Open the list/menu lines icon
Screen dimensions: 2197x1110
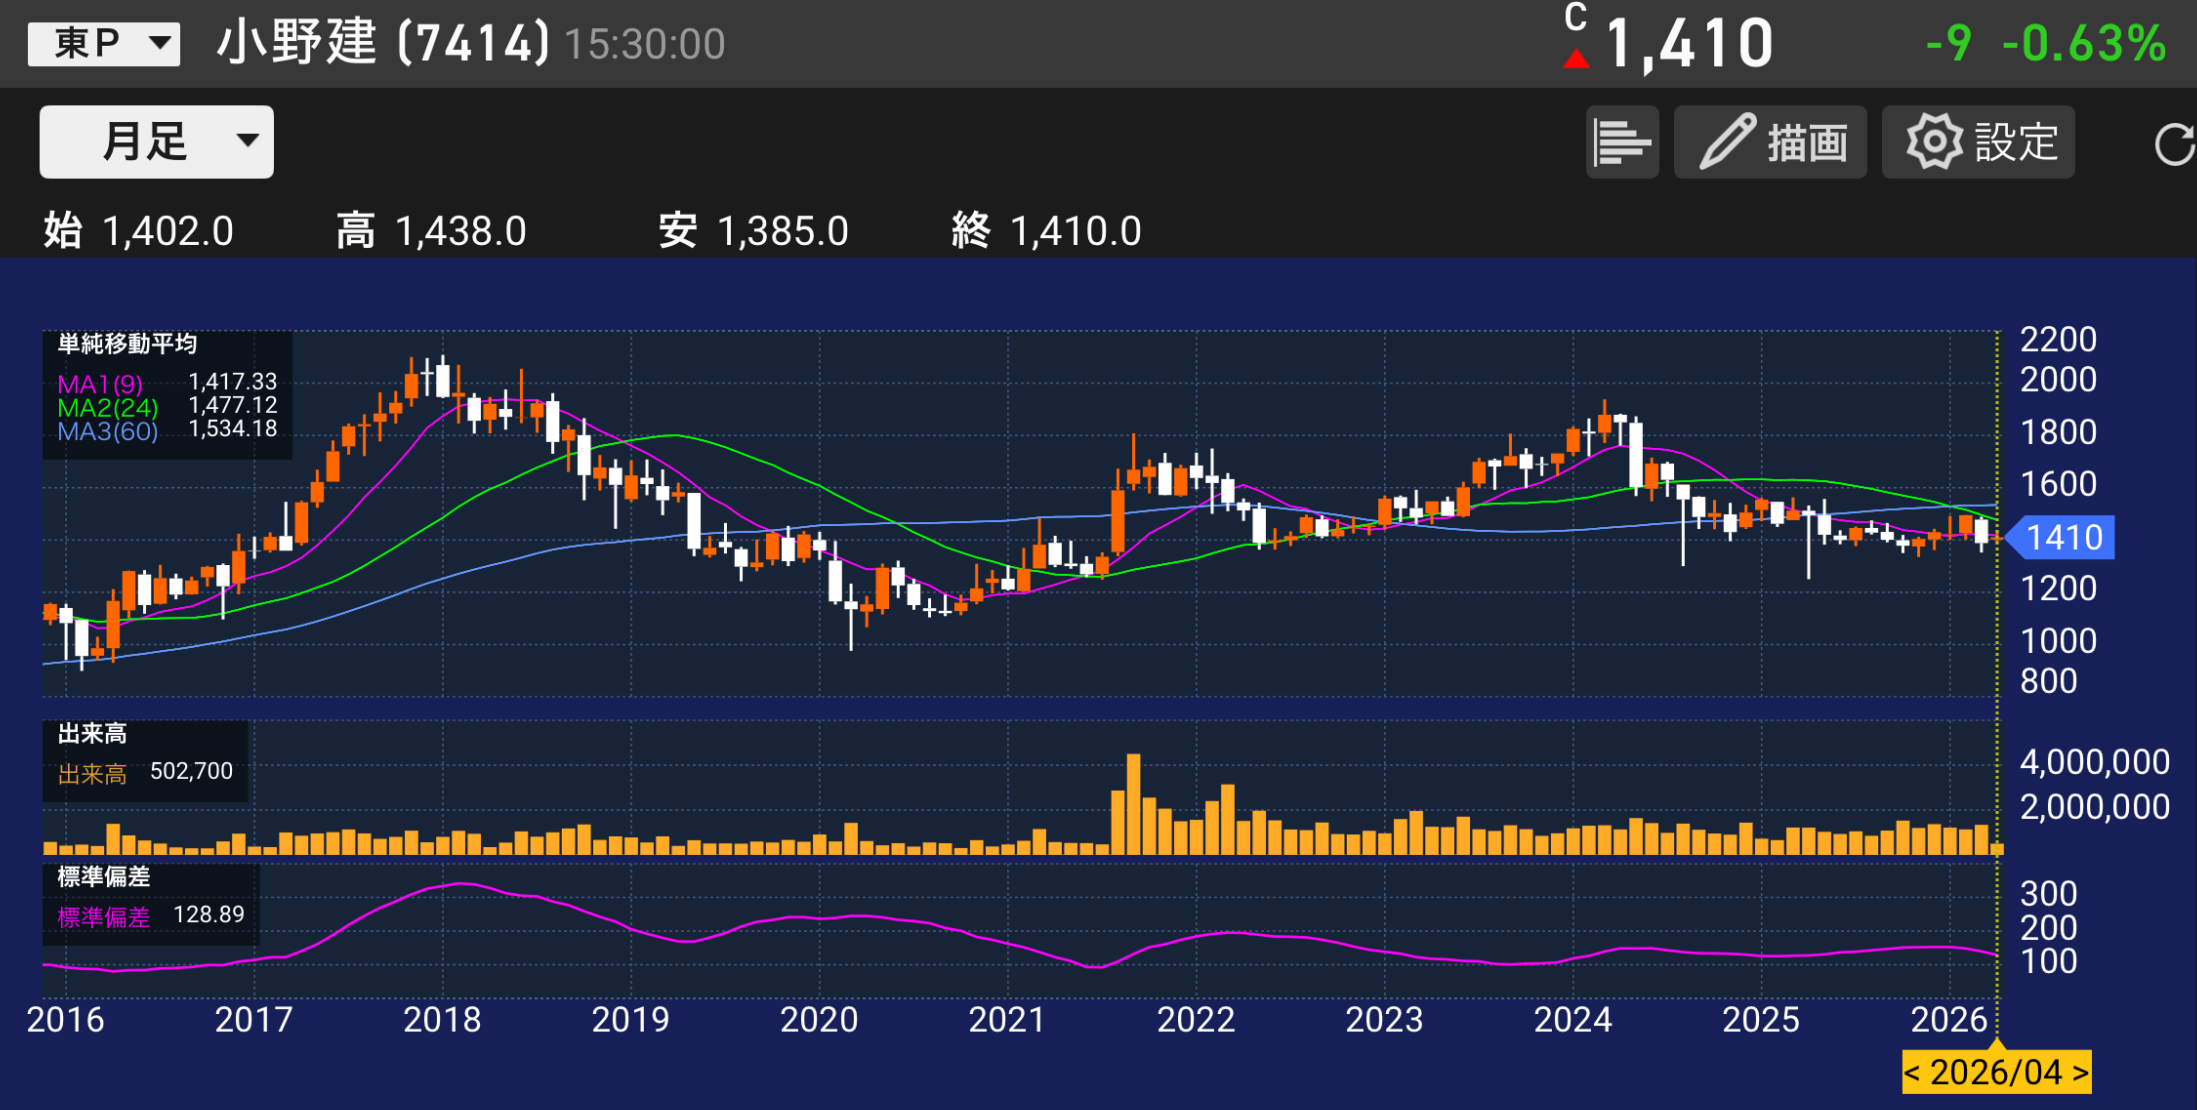point(1621,142)
